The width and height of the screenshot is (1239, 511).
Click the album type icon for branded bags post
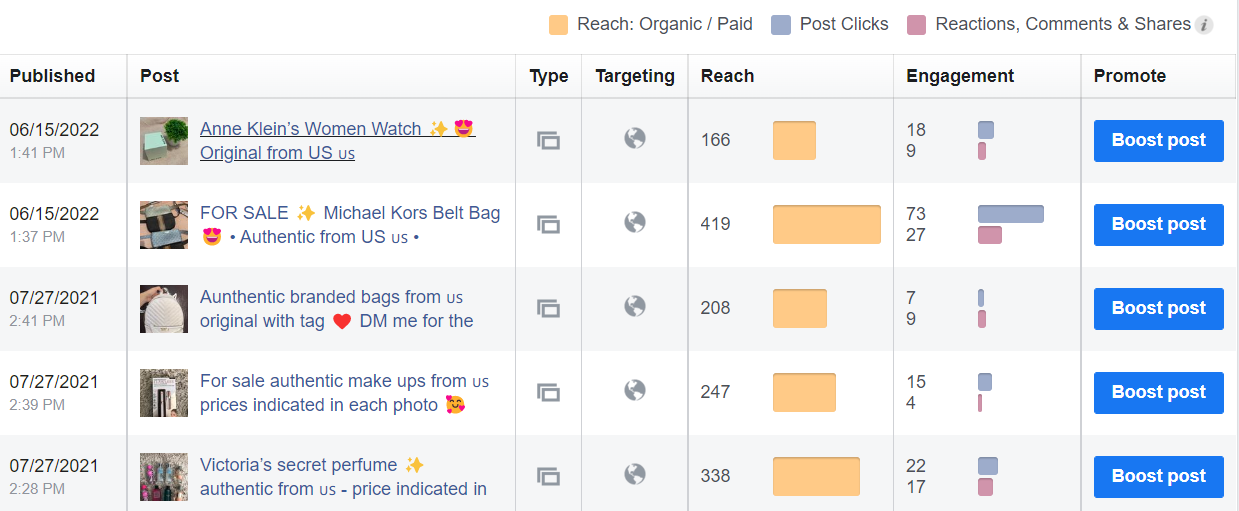[548, 308]
